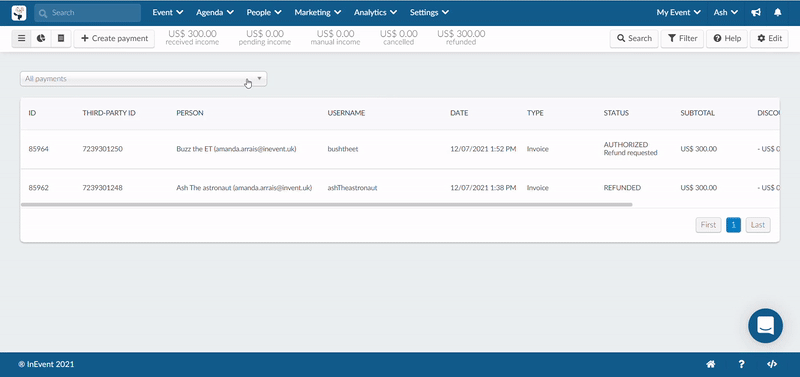Click AUTHORIZED Refund requested status
This screenshot has width=800, height=377.
coord(631,148)
